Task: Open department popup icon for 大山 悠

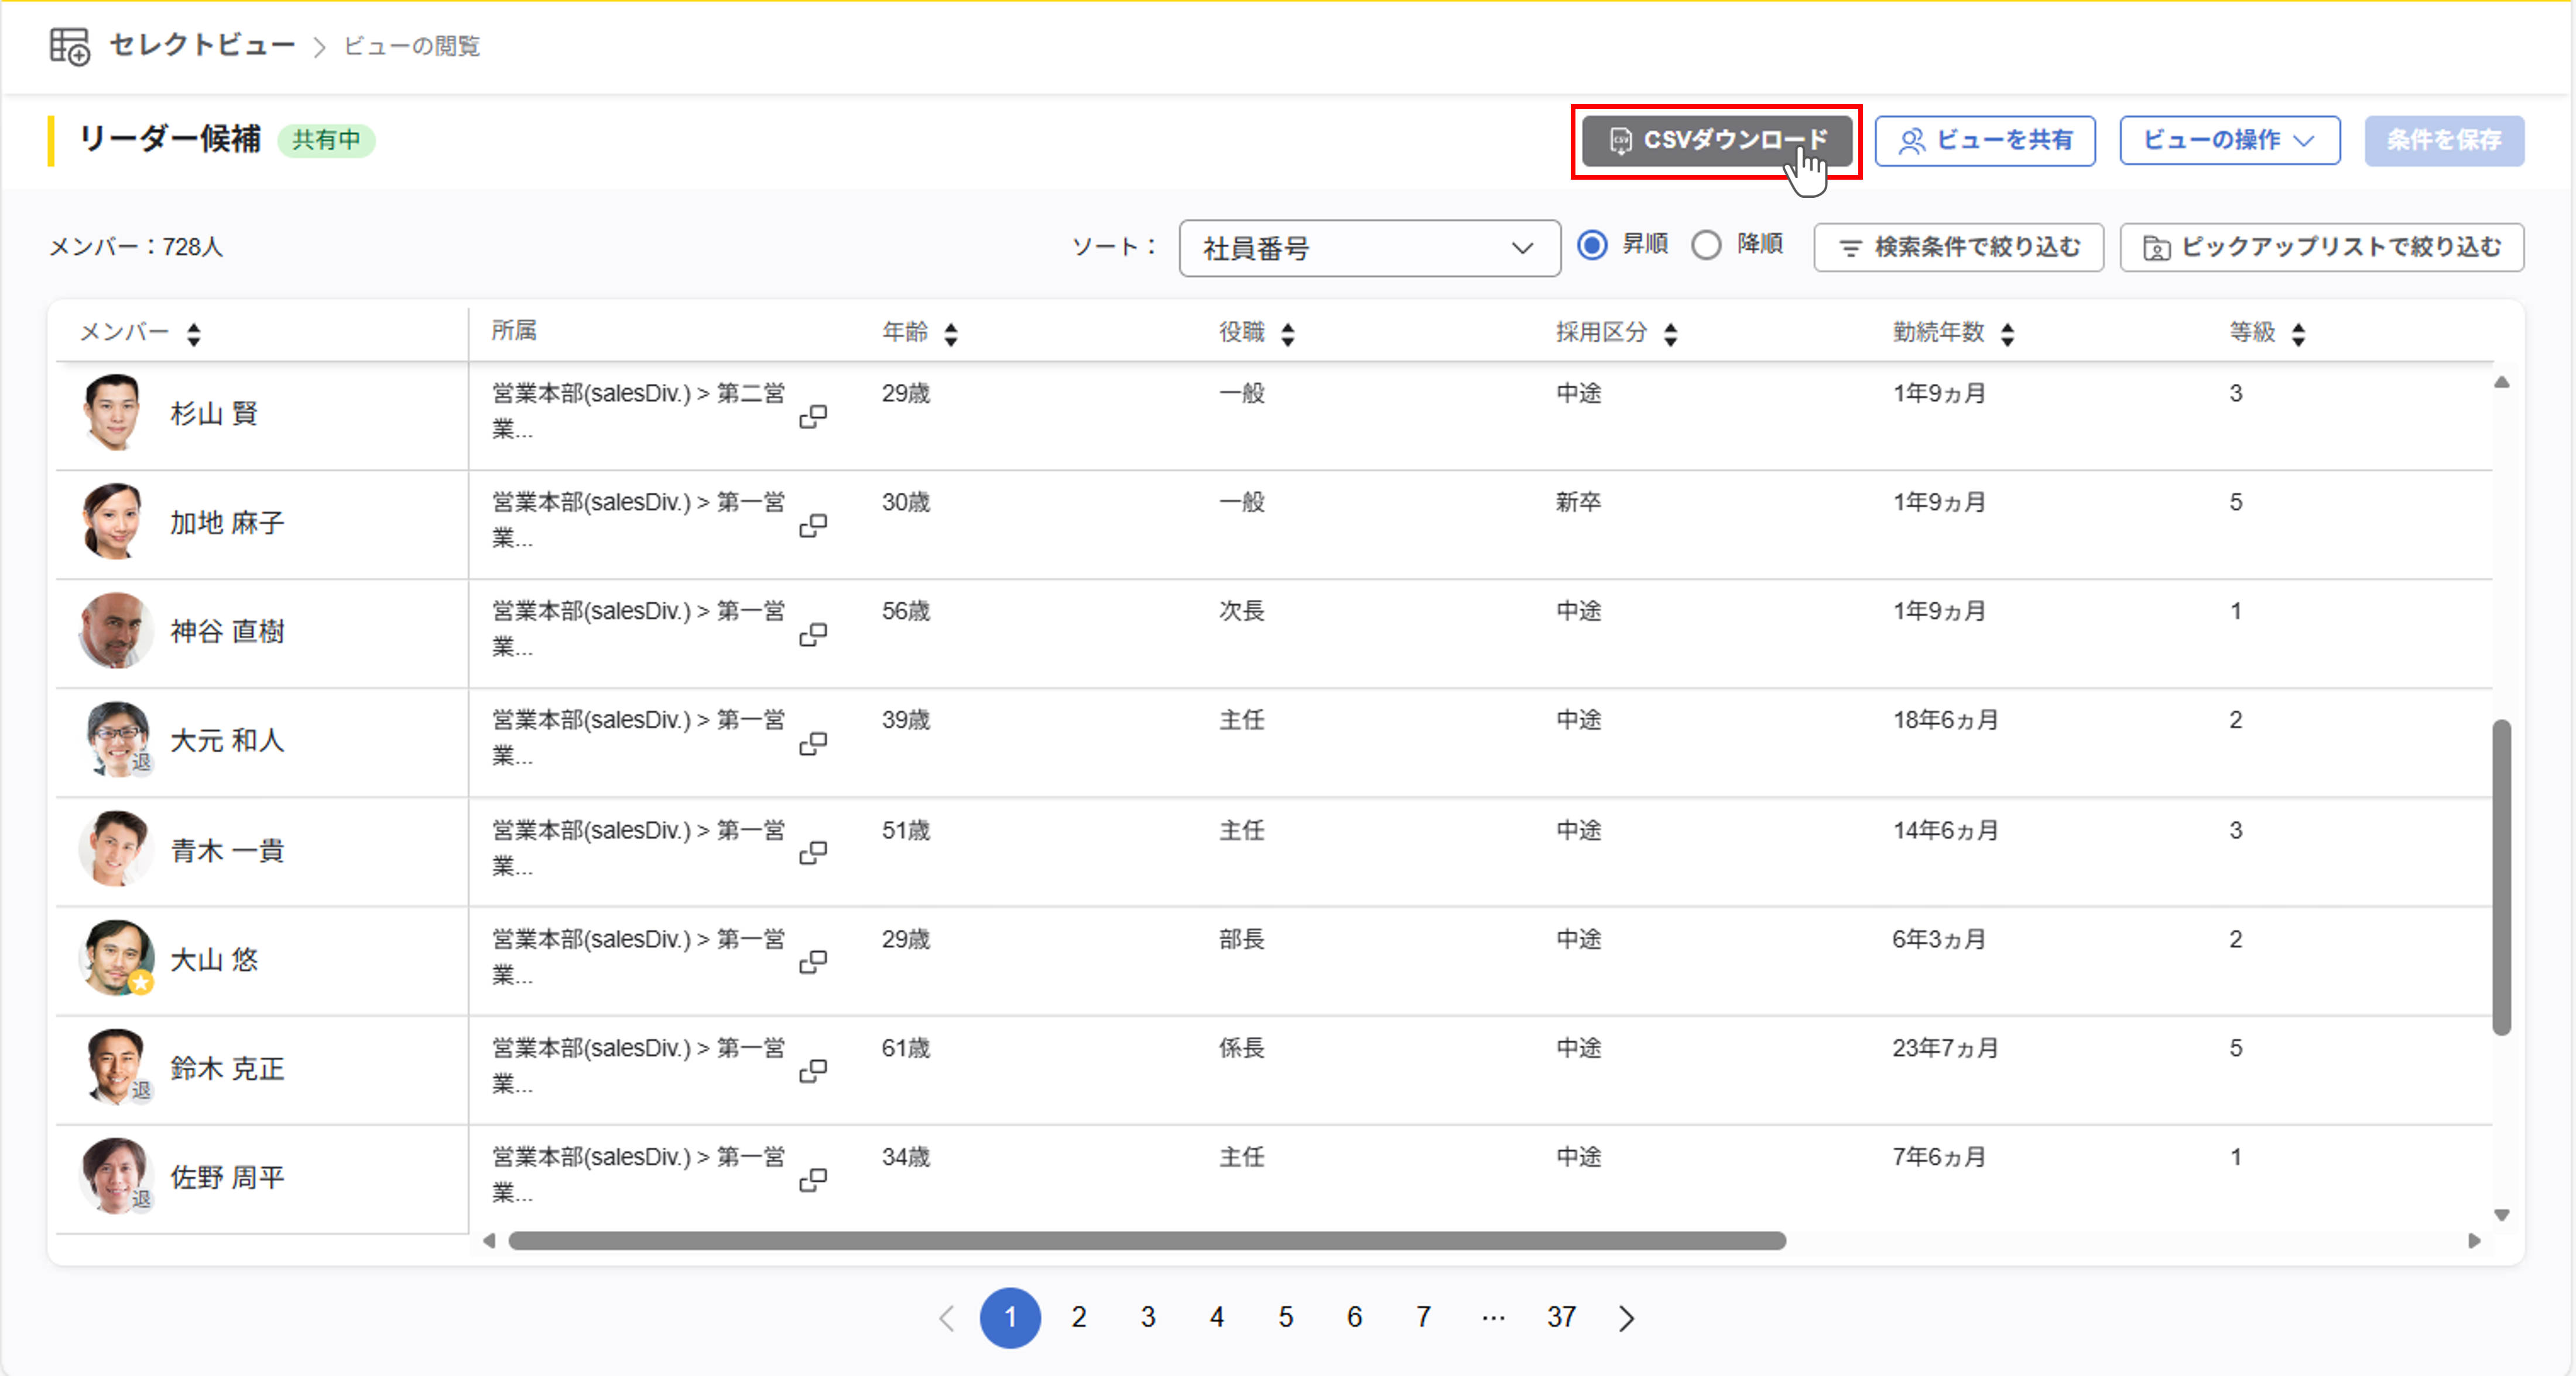Action: (x=813, y=961)
